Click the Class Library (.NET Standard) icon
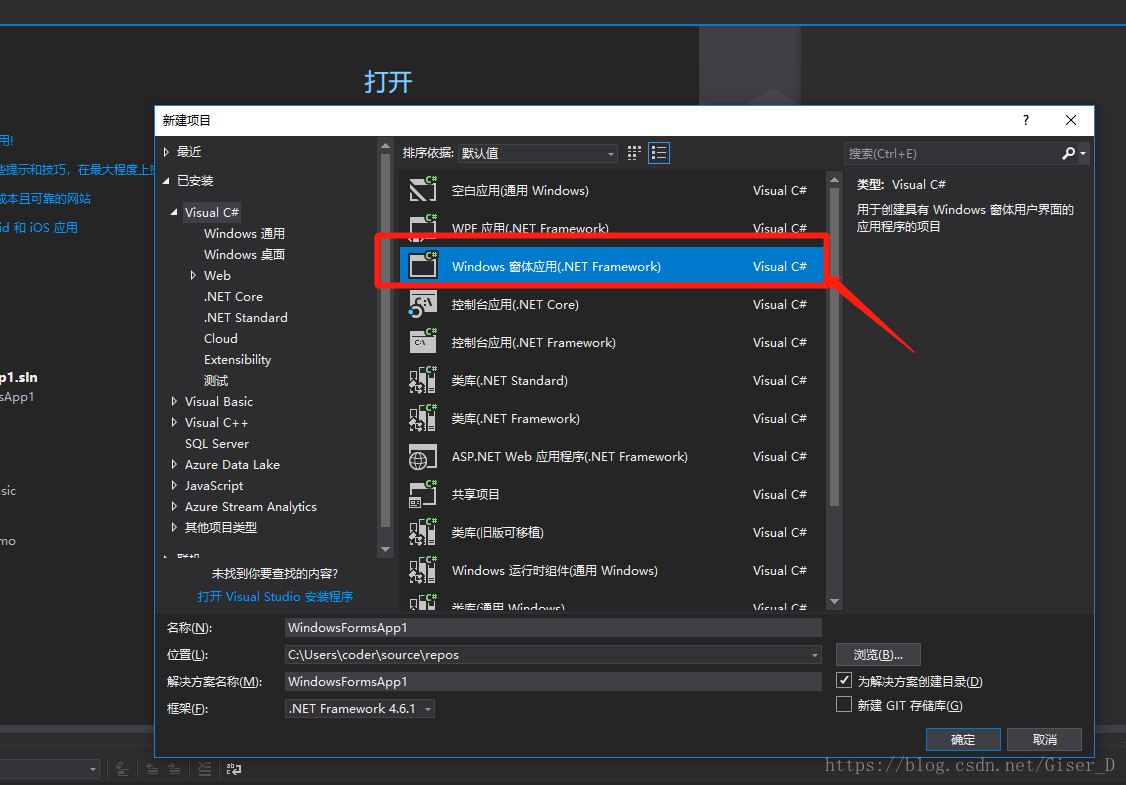Image resolution: width=1126 pixels, height=785 pixels. tap(423, 380)
